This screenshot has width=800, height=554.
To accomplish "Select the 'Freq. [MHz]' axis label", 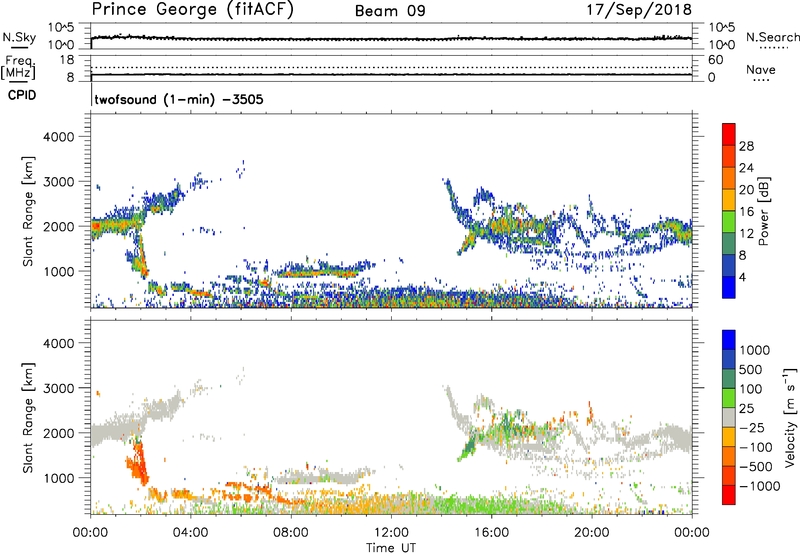I will 19,67.
